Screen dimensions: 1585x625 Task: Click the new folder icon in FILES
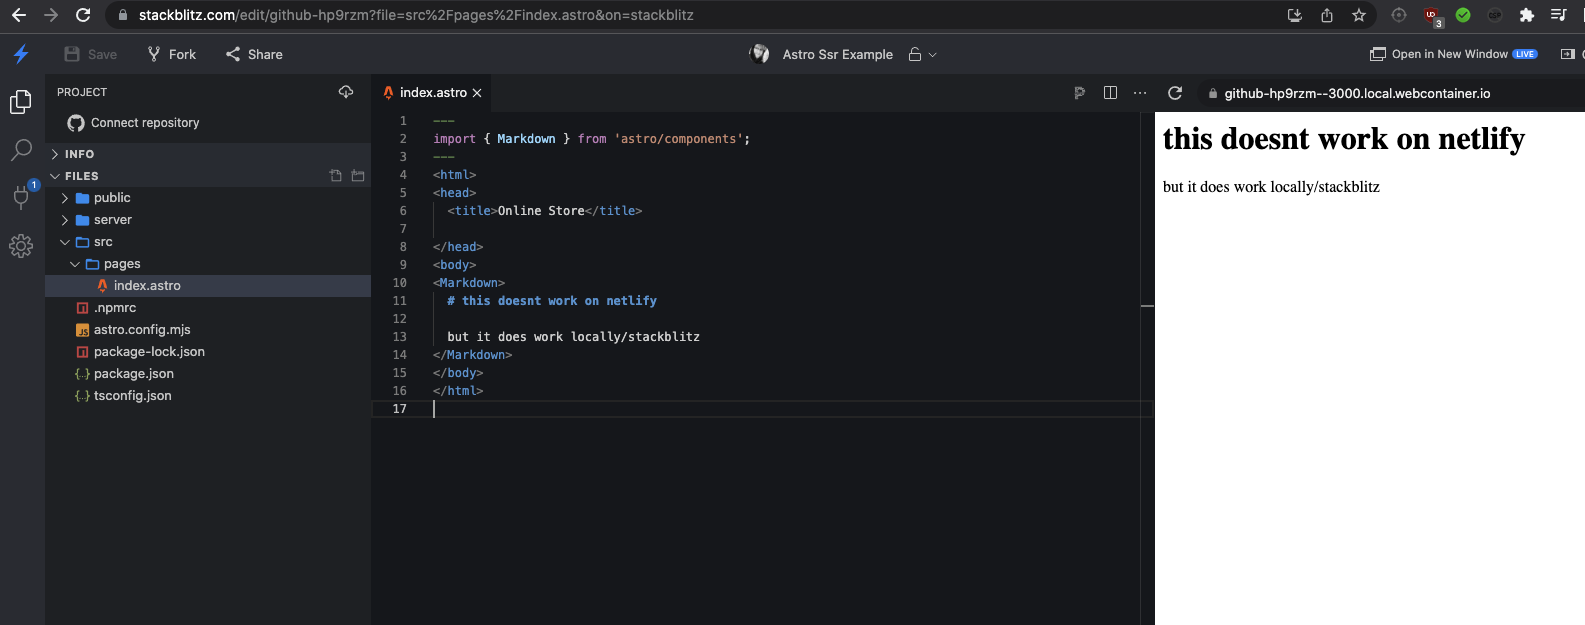[x=358, y=176]
